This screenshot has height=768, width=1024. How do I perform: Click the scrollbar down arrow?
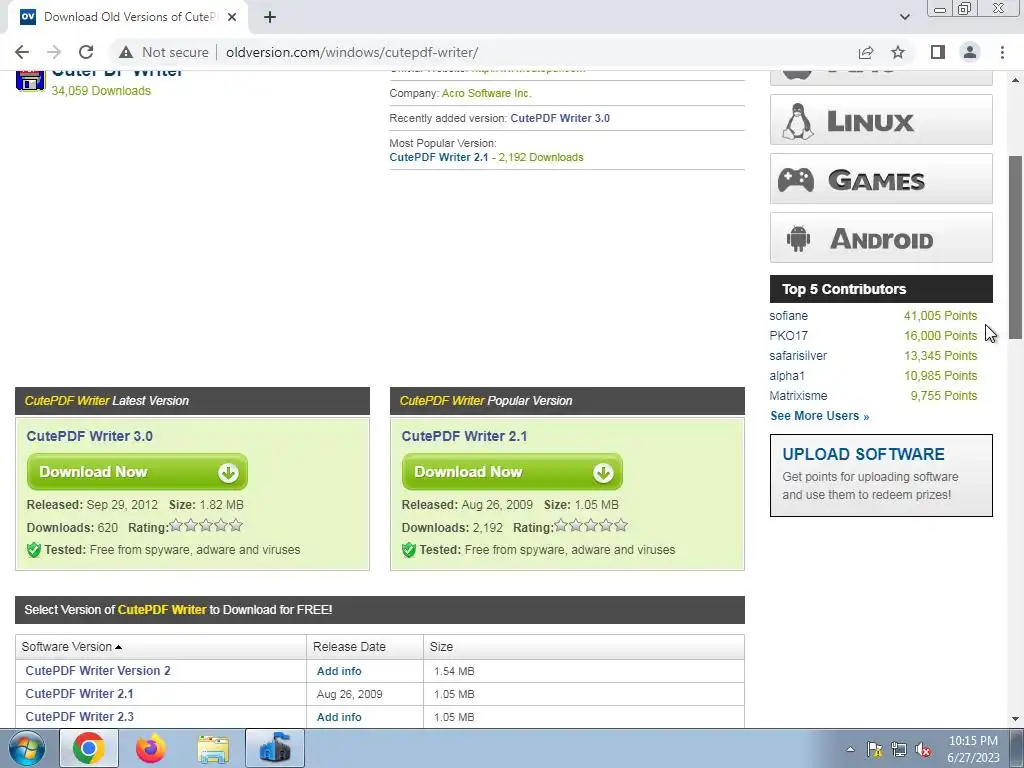click(x=1016, y=719)
